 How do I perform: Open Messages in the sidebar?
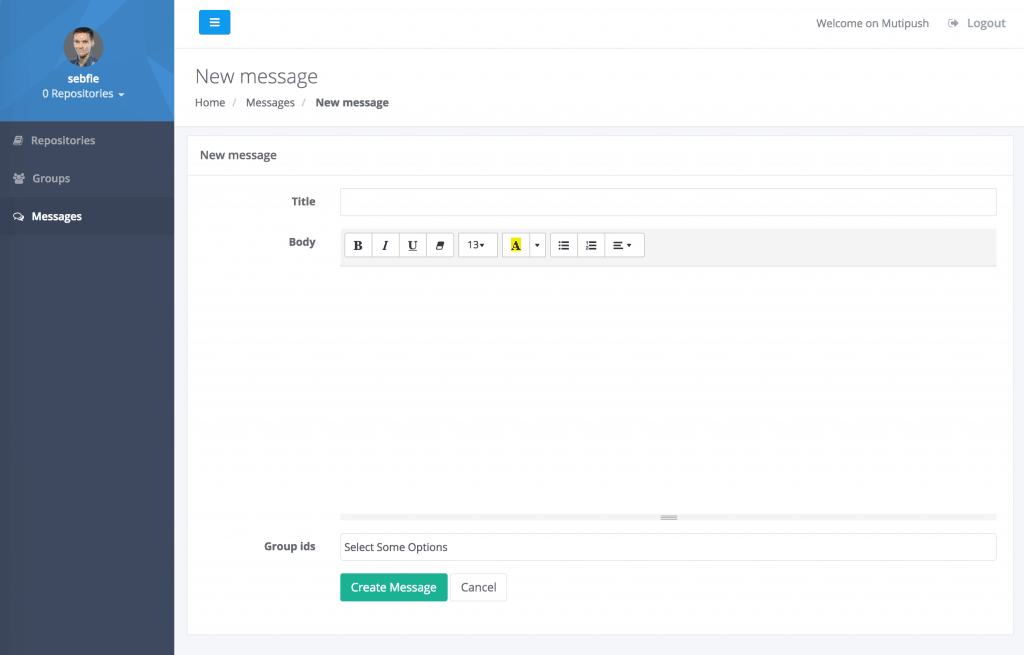tap(87, 216)
